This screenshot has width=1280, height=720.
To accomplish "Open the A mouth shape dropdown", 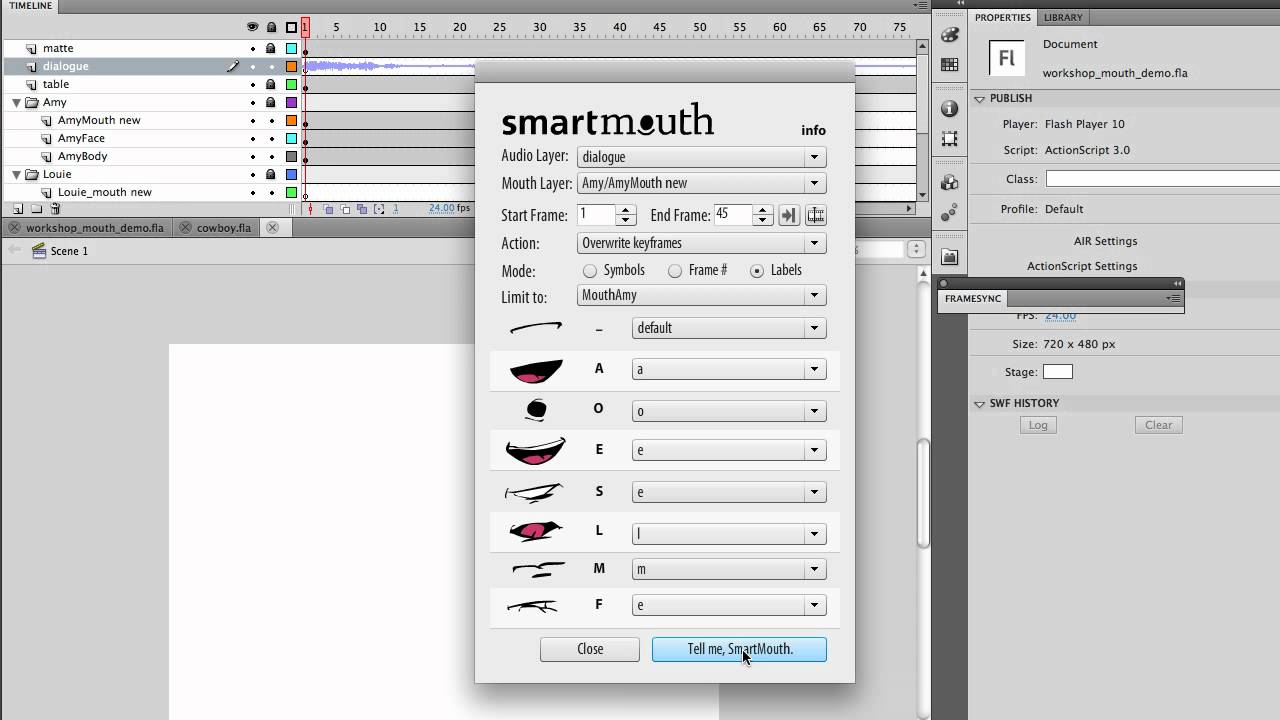I will tap(729, 369).
